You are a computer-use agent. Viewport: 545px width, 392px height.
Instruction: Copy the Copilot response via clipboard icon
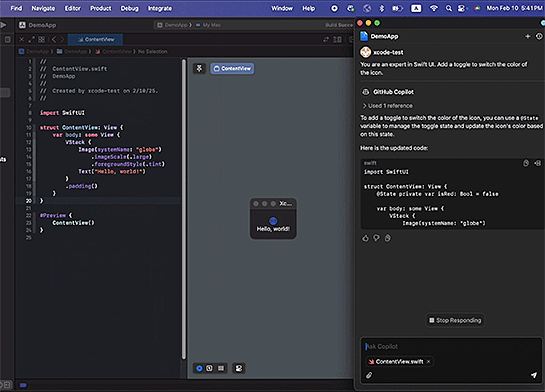pyautogui.click(x=388, y=238)
